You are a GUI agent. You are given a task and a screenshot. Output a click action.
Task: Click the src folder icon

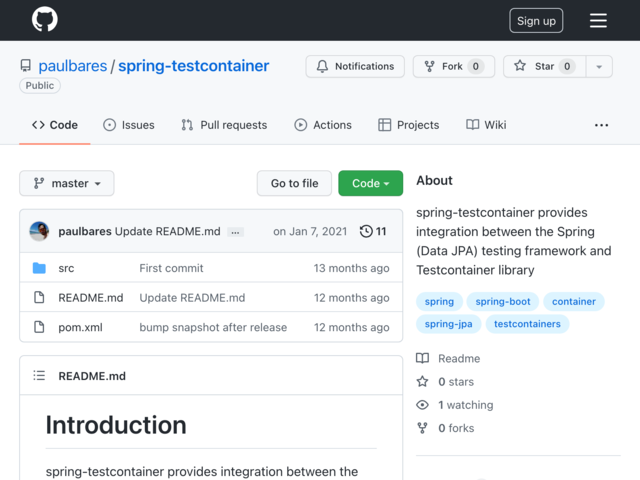point(39,268)
